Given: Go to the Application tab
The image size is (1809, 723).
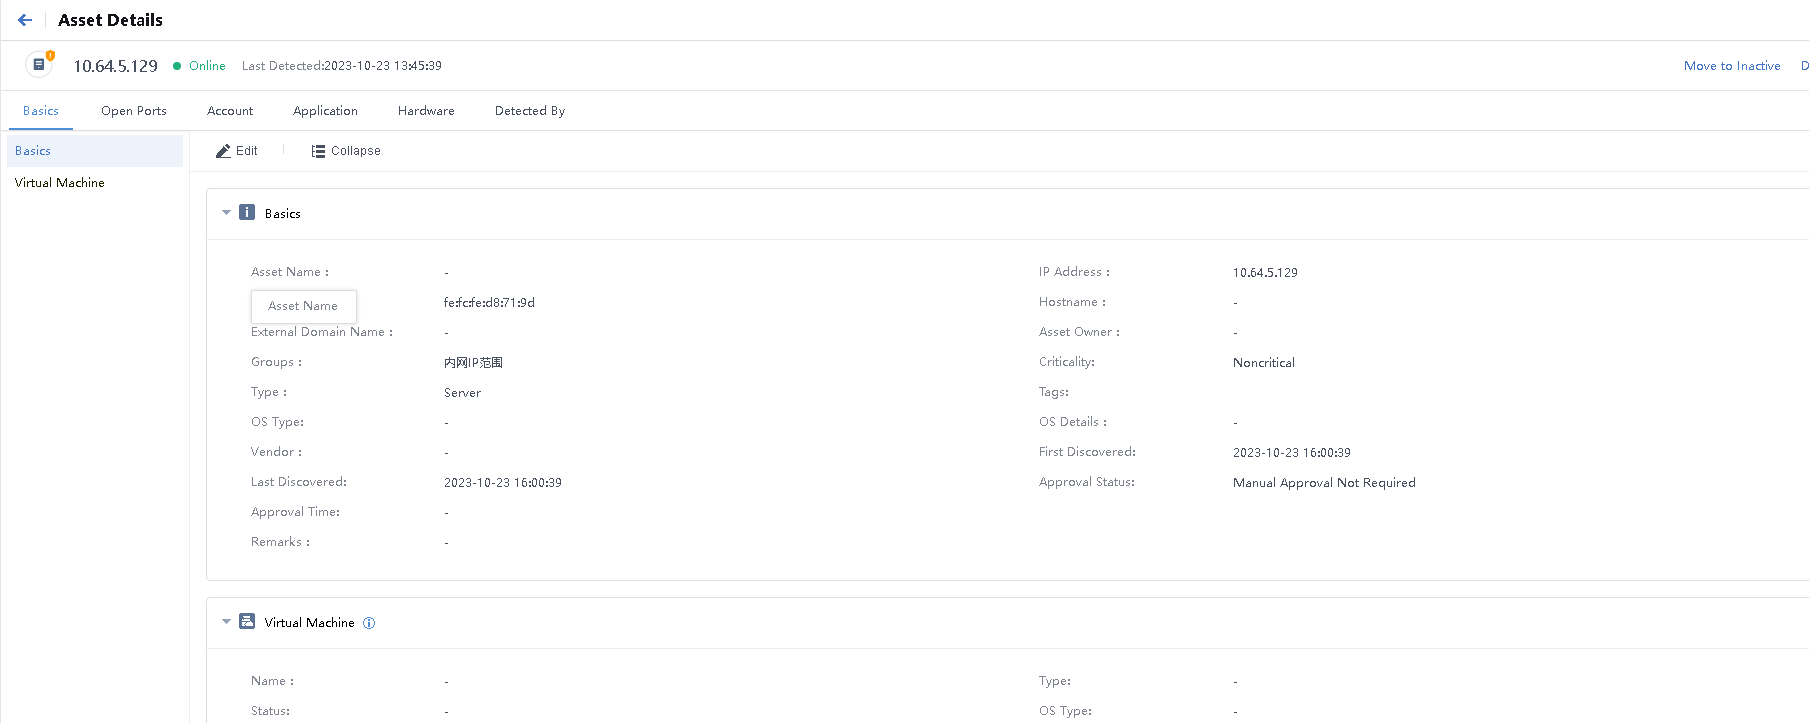Looking at the screenshot, I should pyautogui.click(x=325, y=111).
